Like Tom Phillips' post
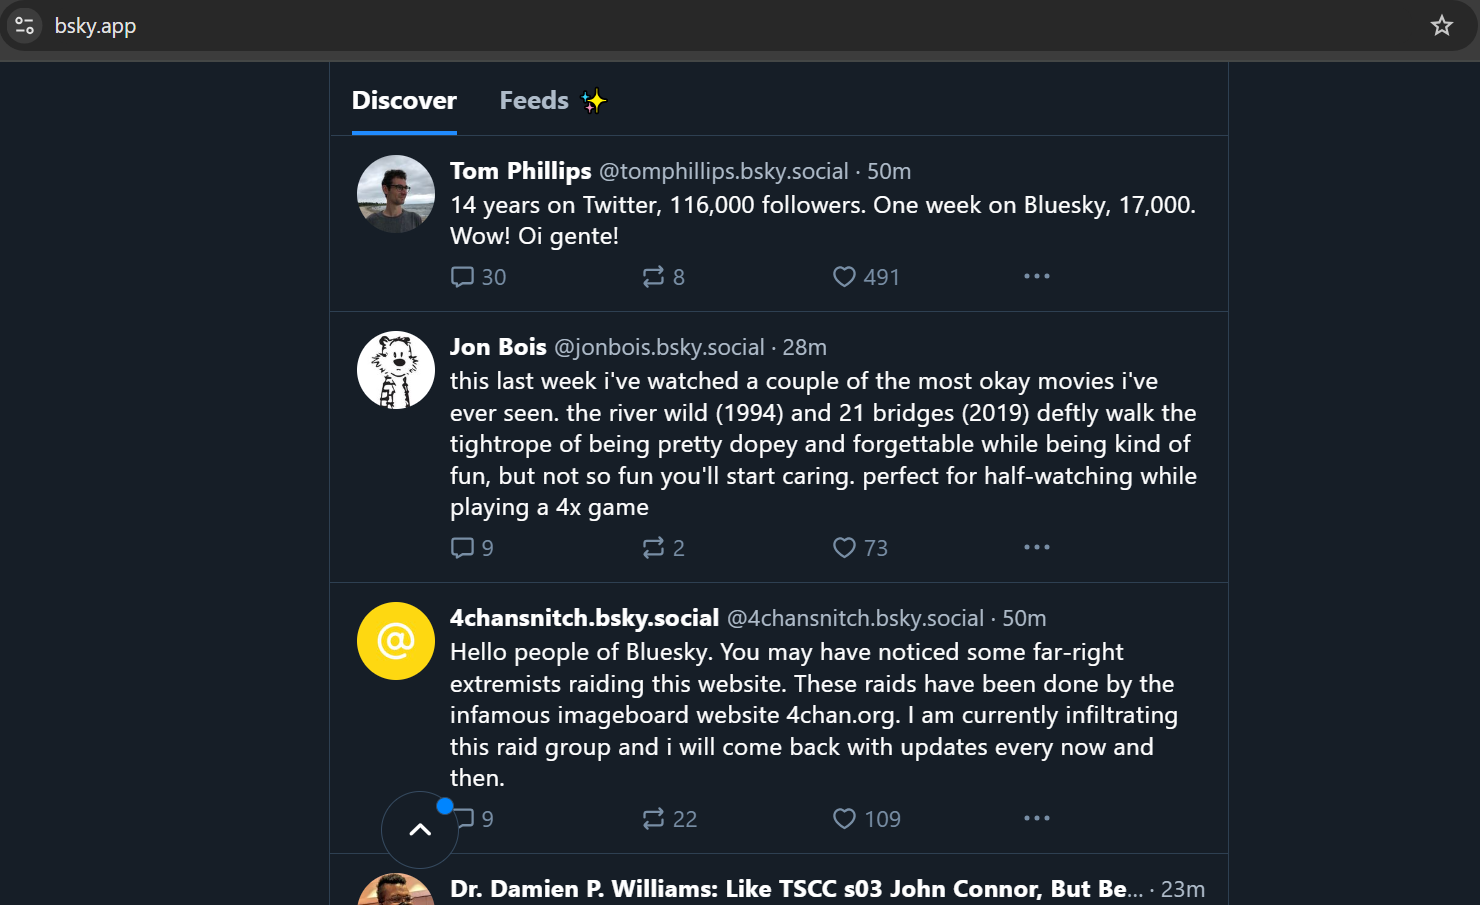 (x=845, y=277)
